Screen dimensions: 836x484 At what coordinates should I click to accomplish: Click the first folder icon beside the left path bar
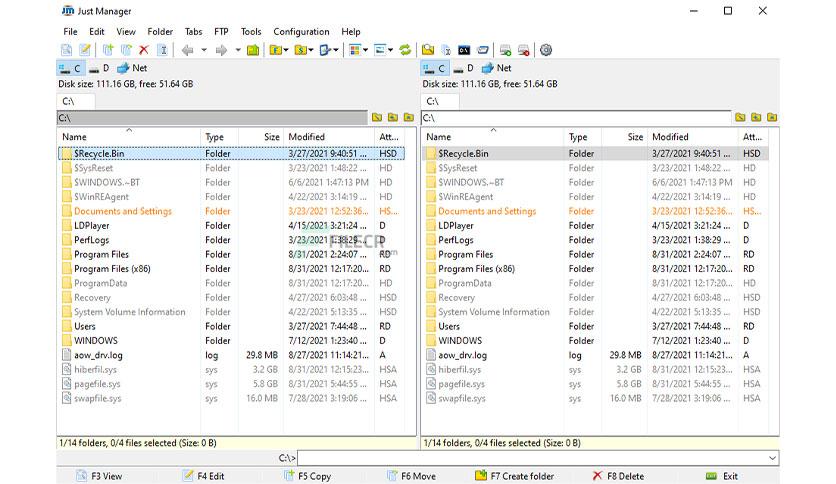tap(377, 117)
